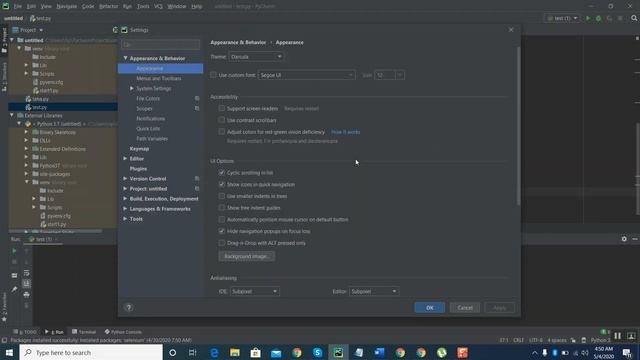Open IDE antialiasing Subpixel dropdown

[x=255, y=291]
